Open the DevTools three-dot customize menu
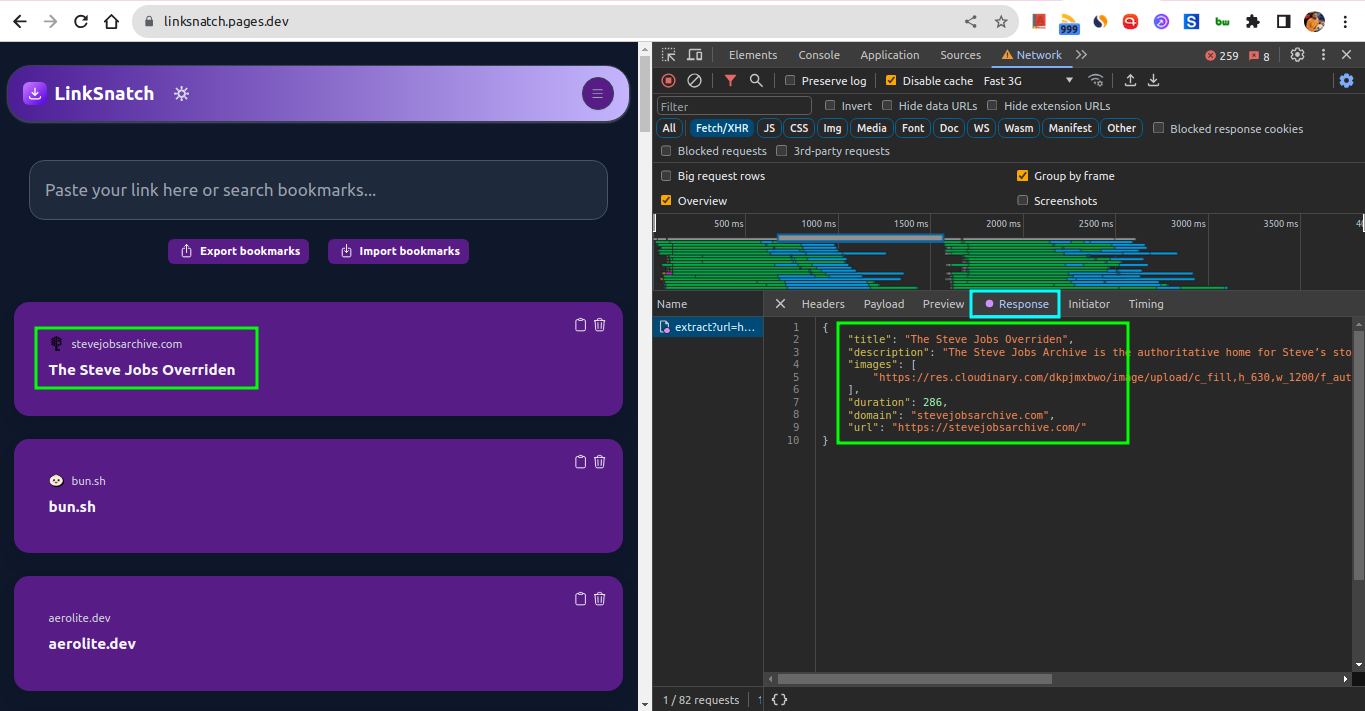 tap(1323, 55)
